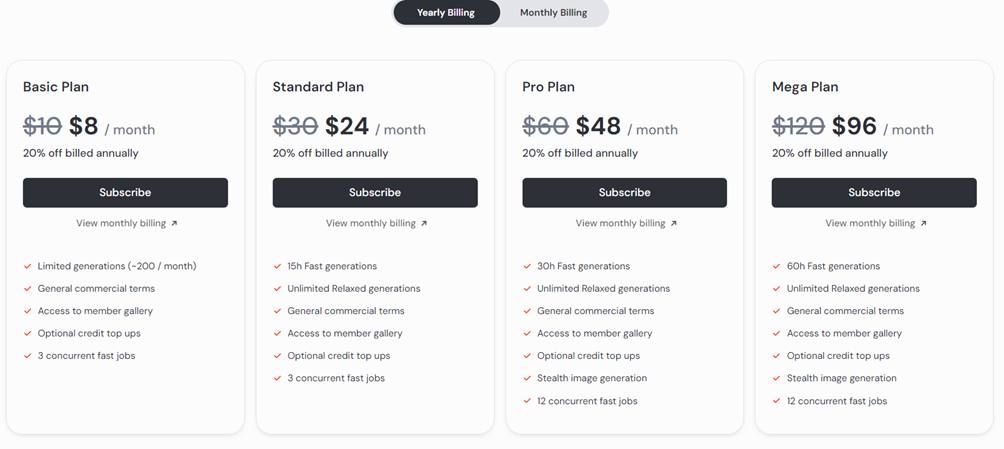
Task: Click the Mega Plan heading
Action: [805, 87]
